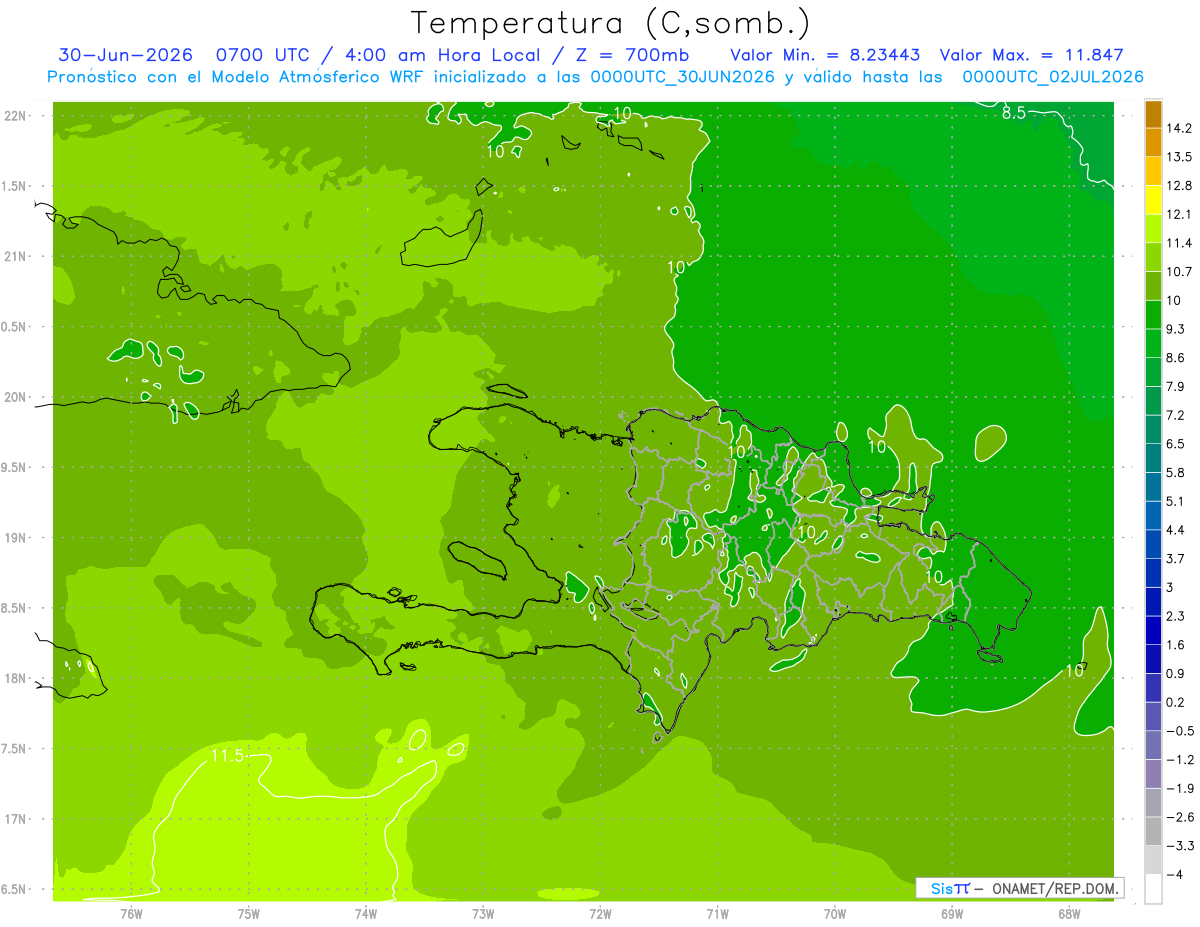This screenshot has width=1200, height=927.
Task: Click the 'Temperatura (C,somb.)' chart title
Action: [x=610, y=23]
